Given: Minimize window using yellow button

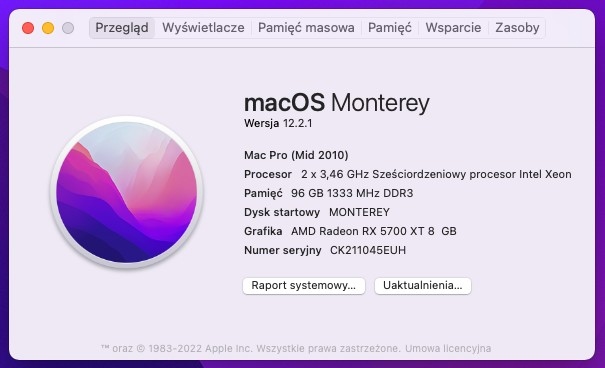Looking at the screenshot, I should (x=48, y=28).
